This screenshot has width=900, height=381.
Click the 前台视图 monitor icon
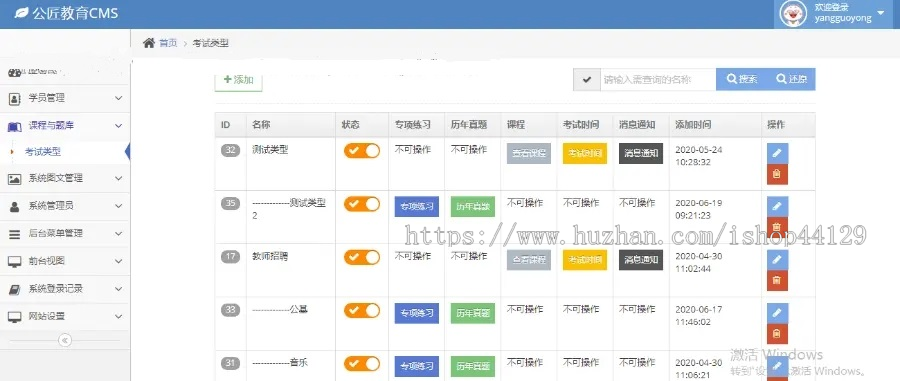tap(15, 262)
